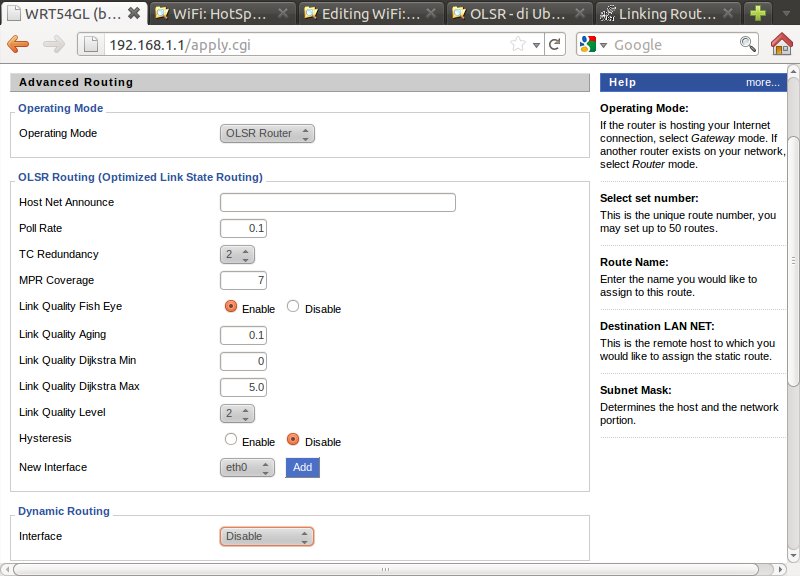Open the Help more... link

762,83
